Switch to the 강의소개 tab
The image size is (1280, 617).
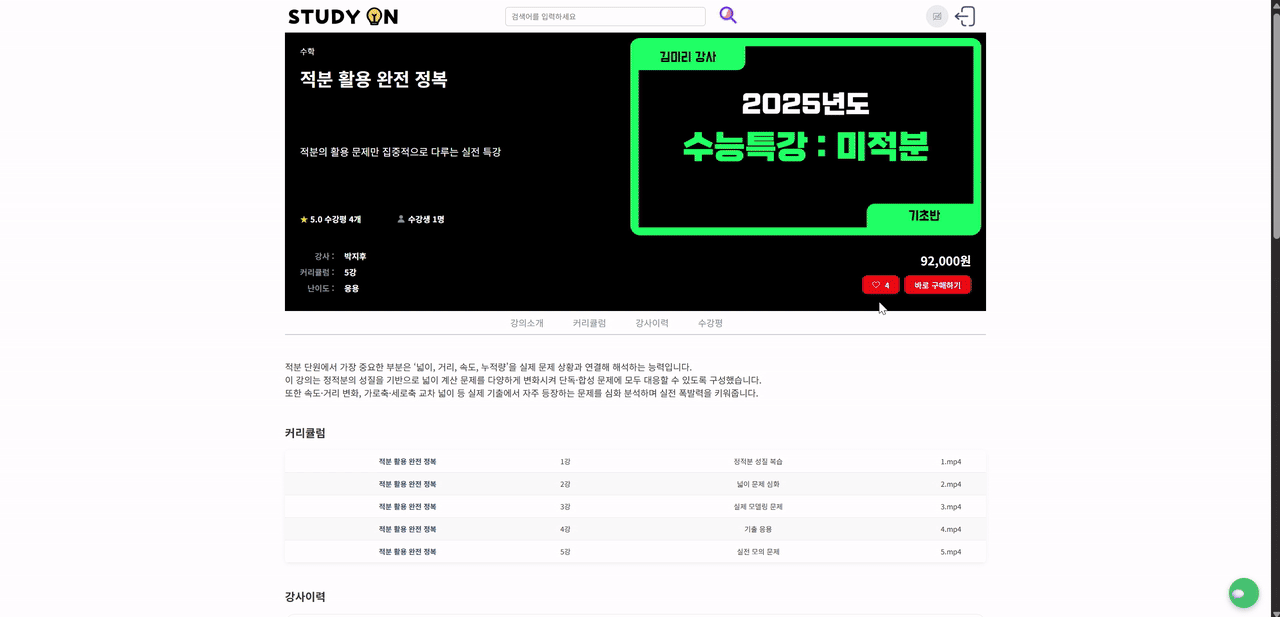click(x=526, y=322)
